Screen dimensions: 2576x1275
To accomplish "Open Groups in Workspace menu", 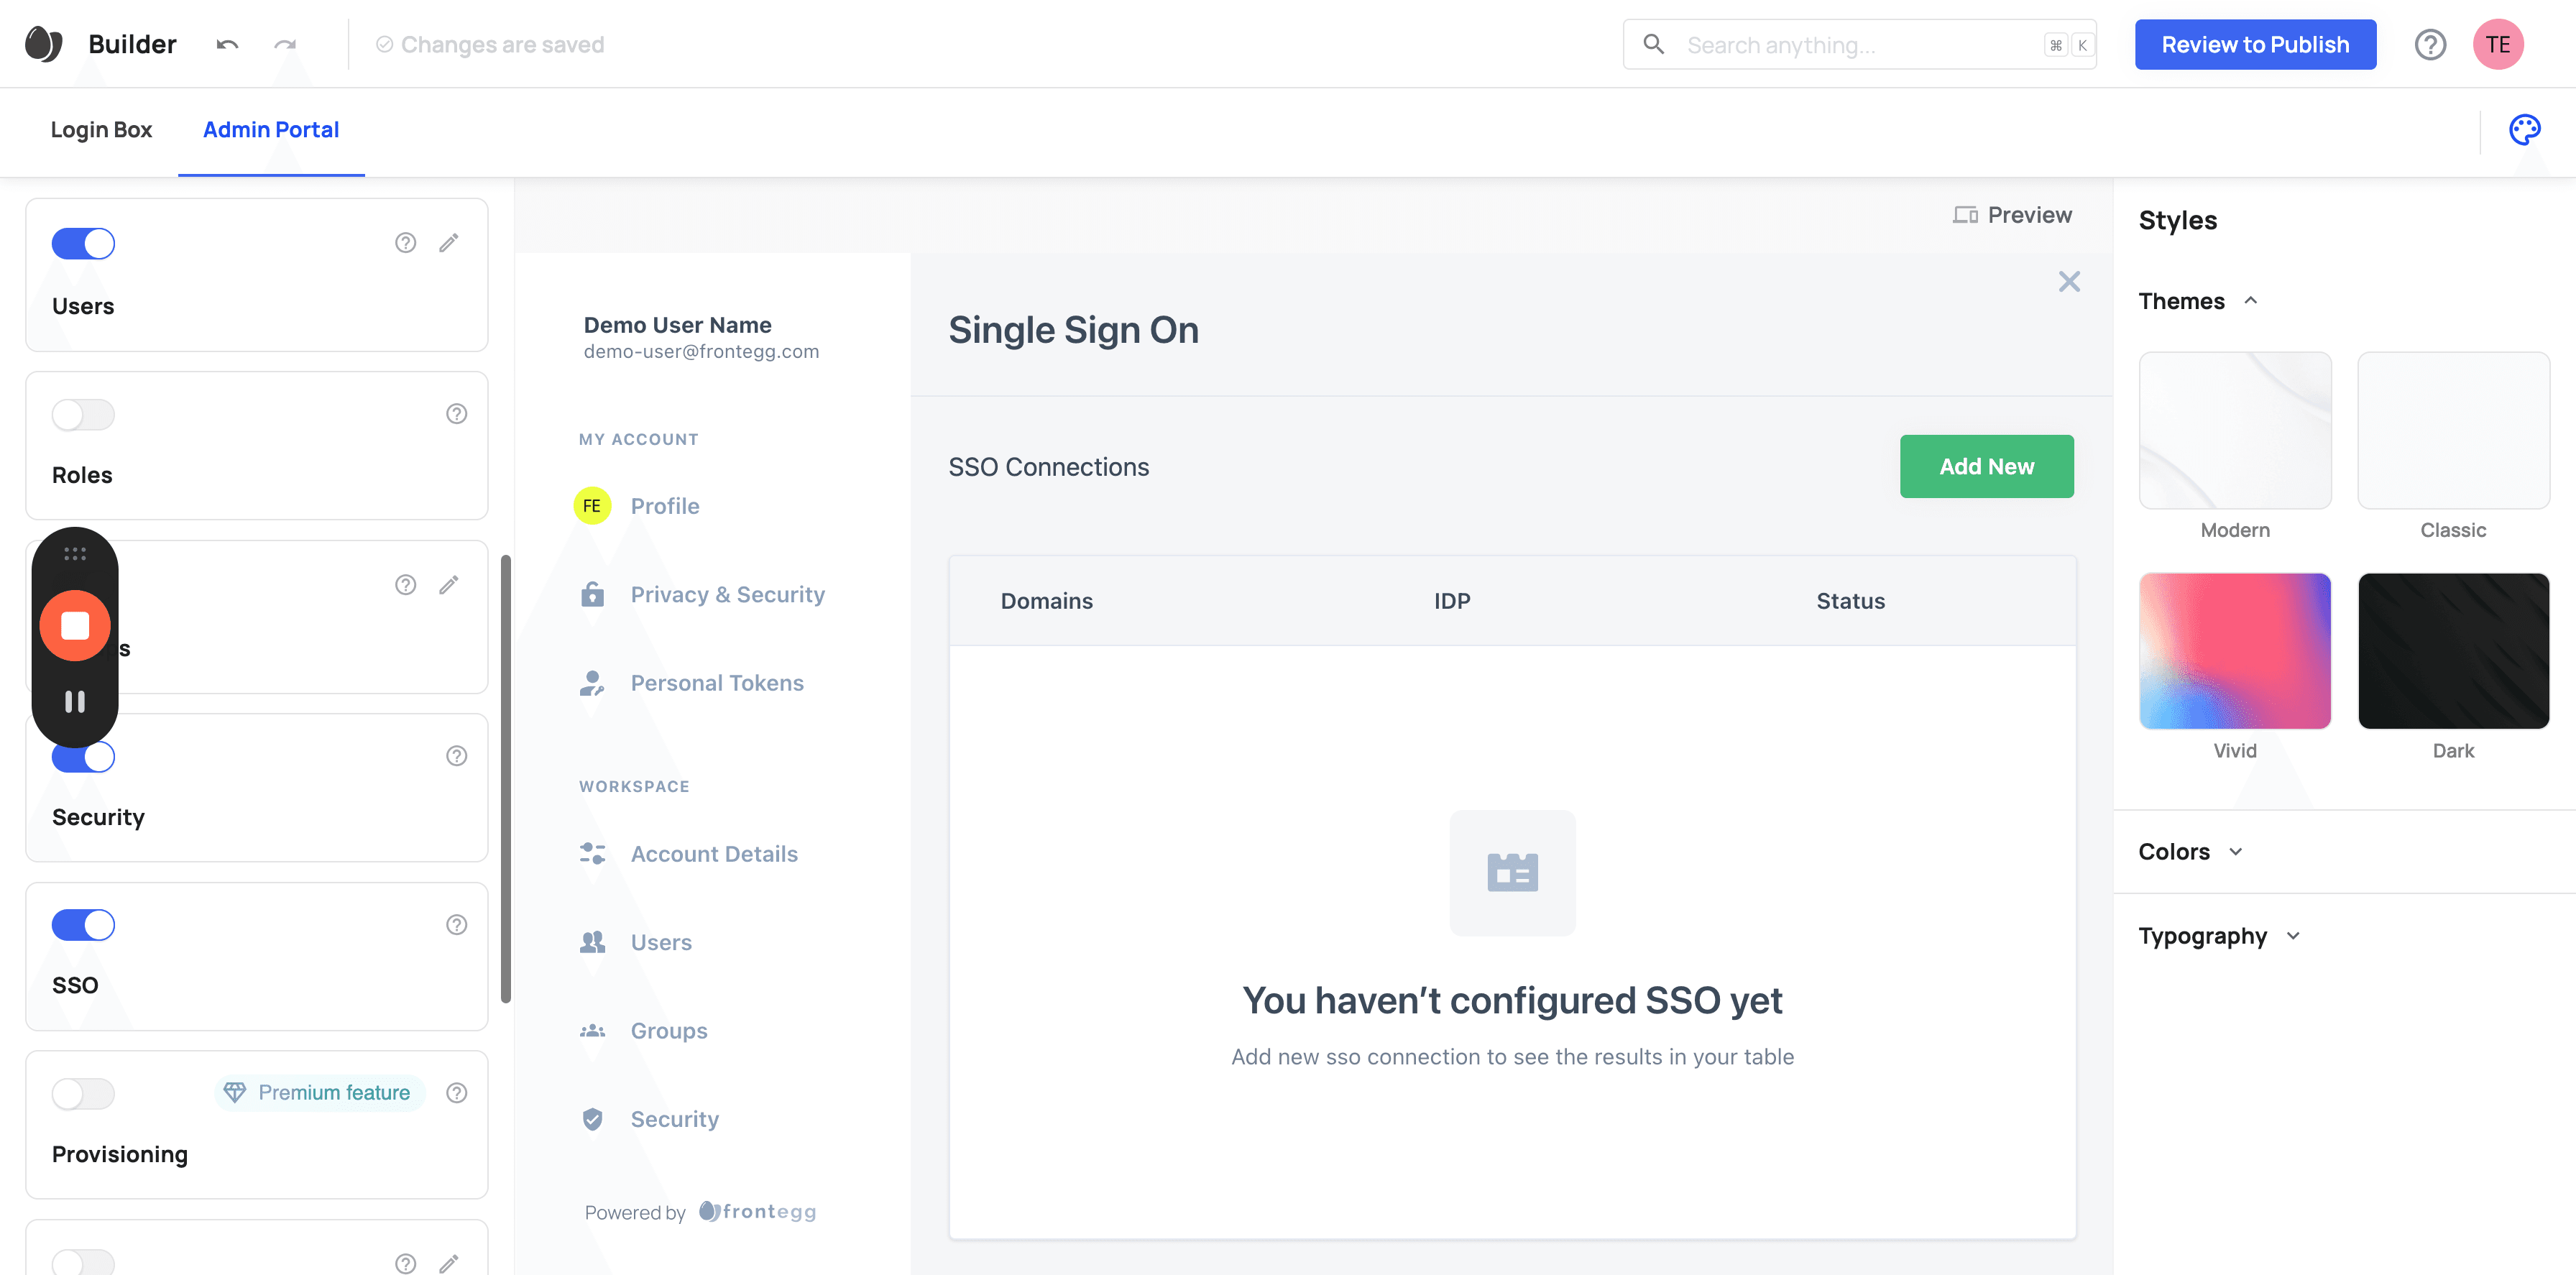I will 668,1030.
